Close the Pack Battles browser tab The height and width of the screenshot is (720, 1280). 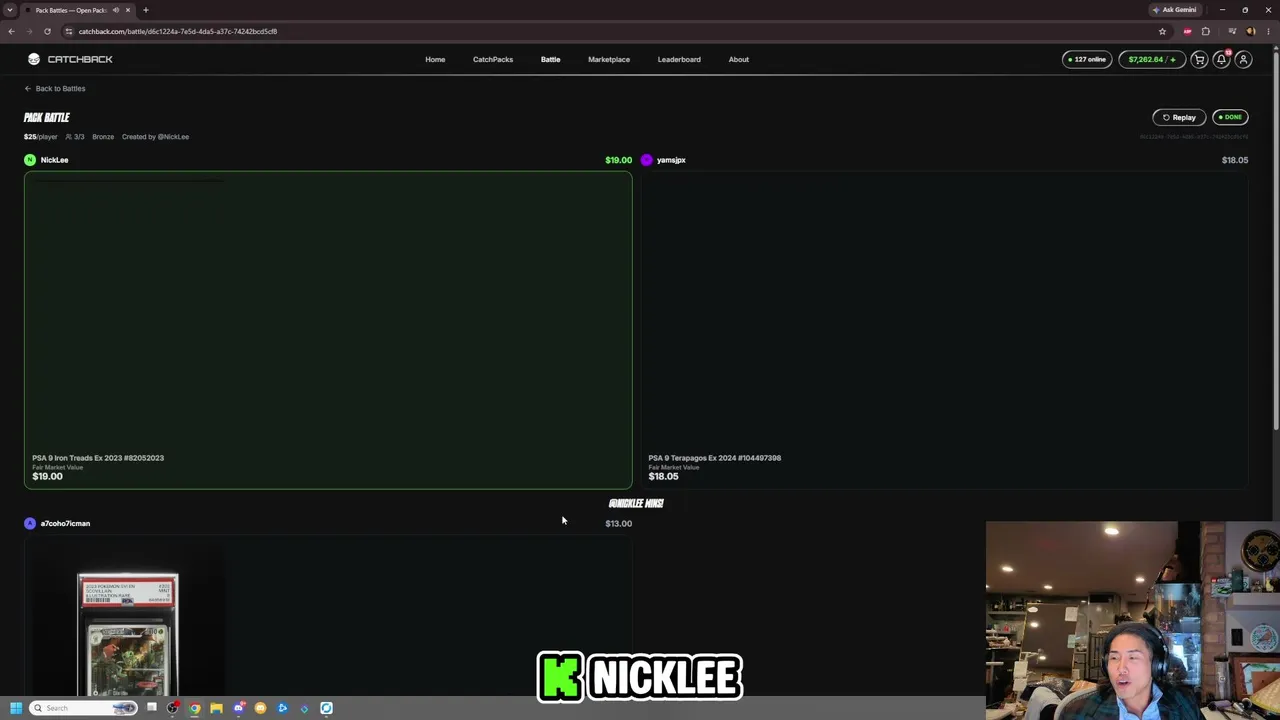pos(128,10)
